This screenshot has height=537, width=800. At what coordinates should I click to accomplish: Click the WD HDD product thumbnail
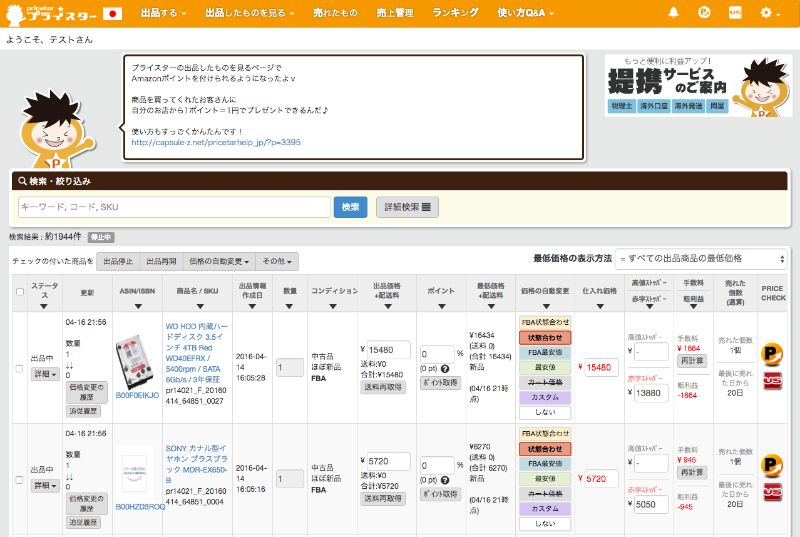pos(134,363)
